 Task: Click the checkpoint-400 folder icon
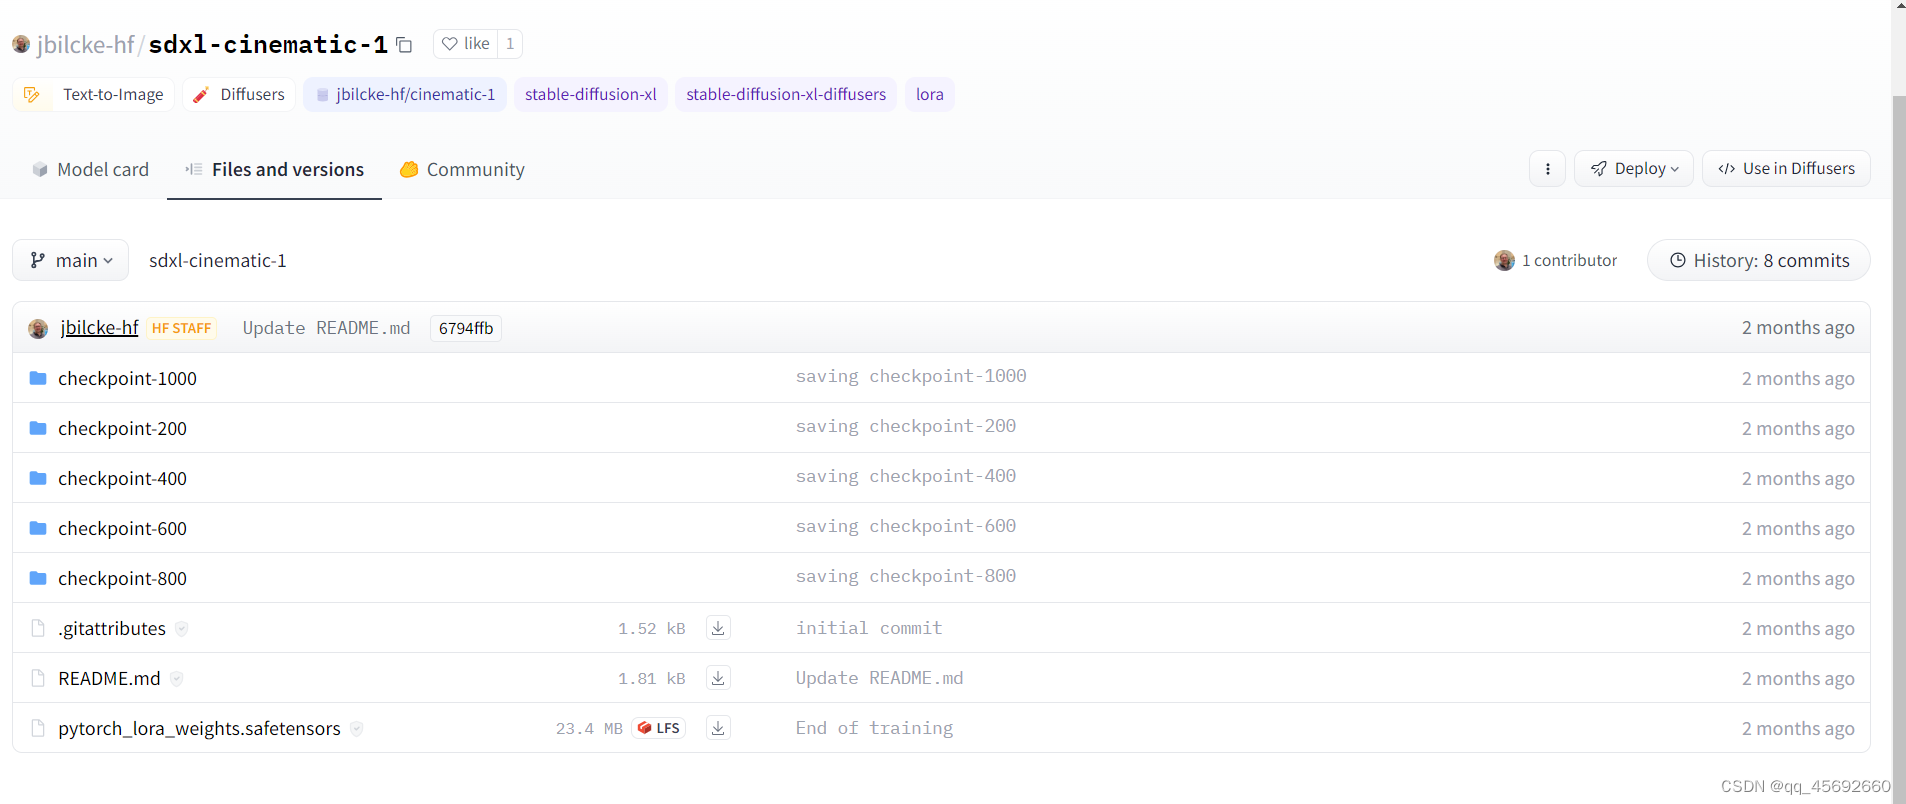pyautogui.click(x=38, y=478)
